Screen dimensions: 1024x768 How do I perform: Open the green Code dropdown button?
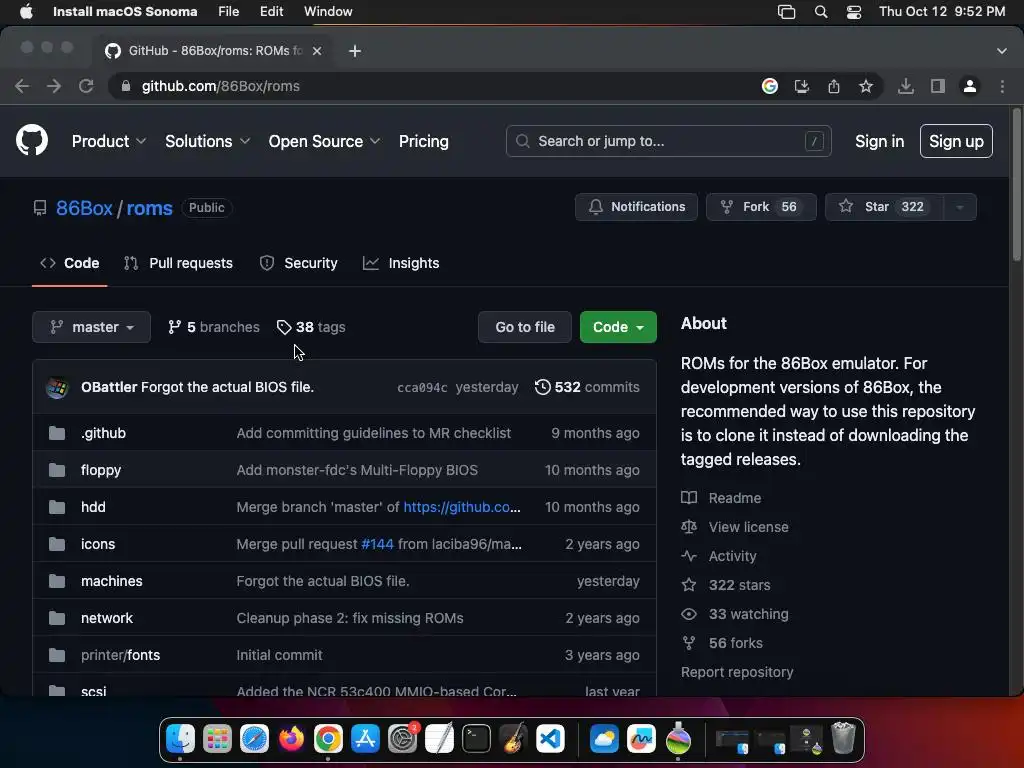(x=618, y=327)
